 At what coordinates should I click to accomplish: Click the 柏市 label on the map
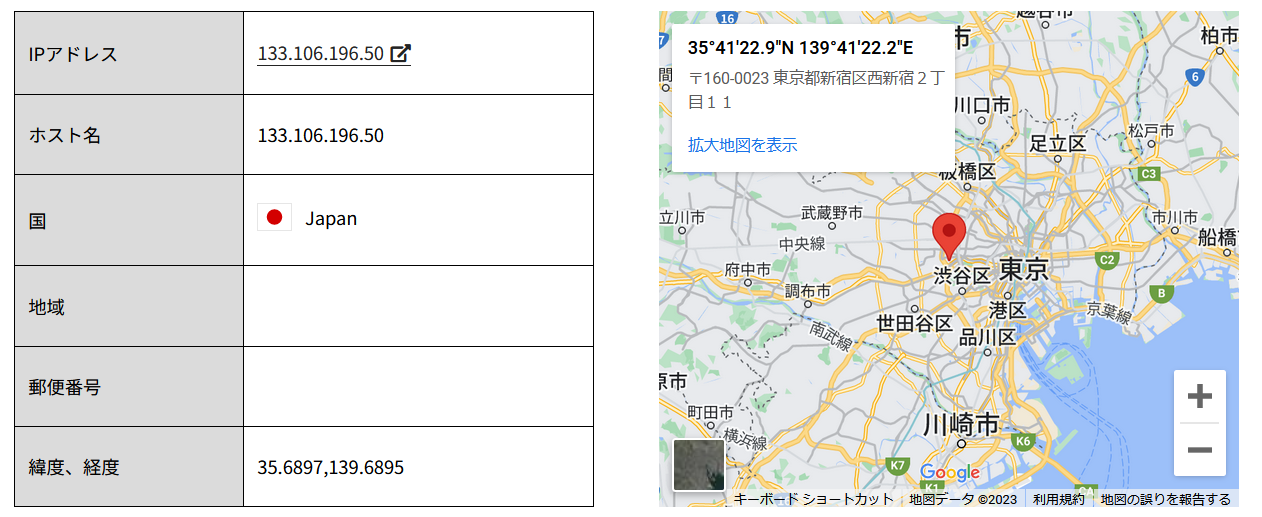pyautogui.click(x=1220, y=36)
